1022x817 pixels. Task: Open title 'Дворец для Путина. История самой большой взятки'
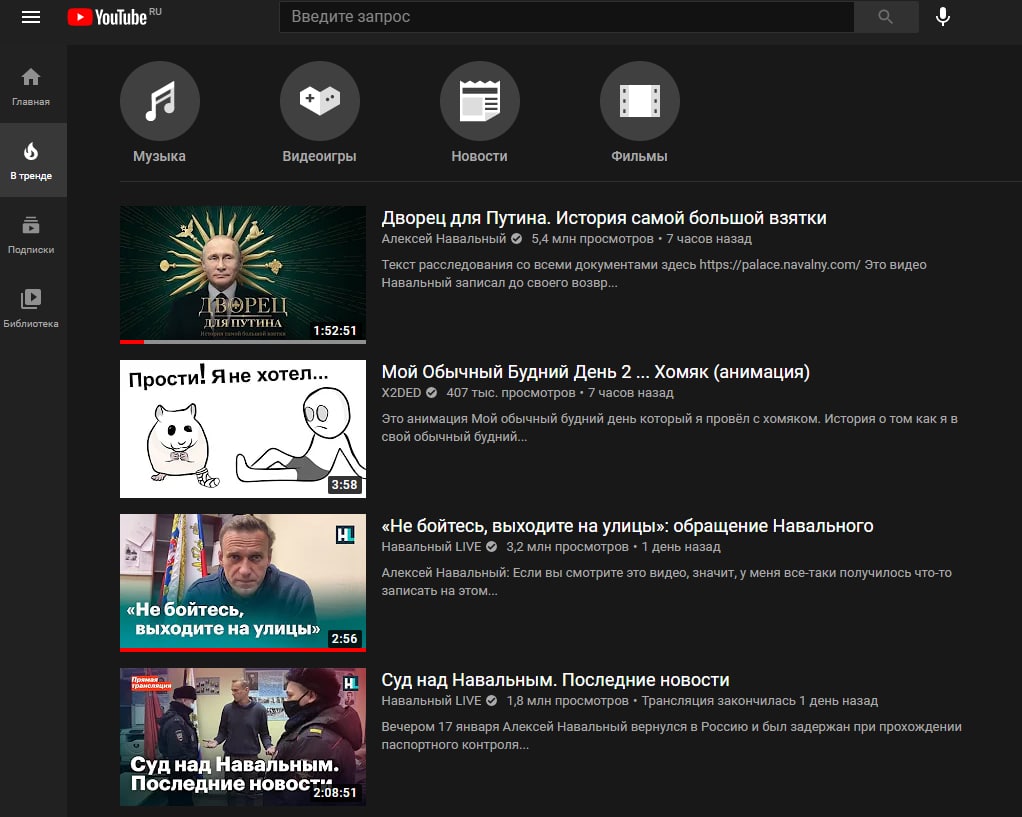(x=604, y=218)
